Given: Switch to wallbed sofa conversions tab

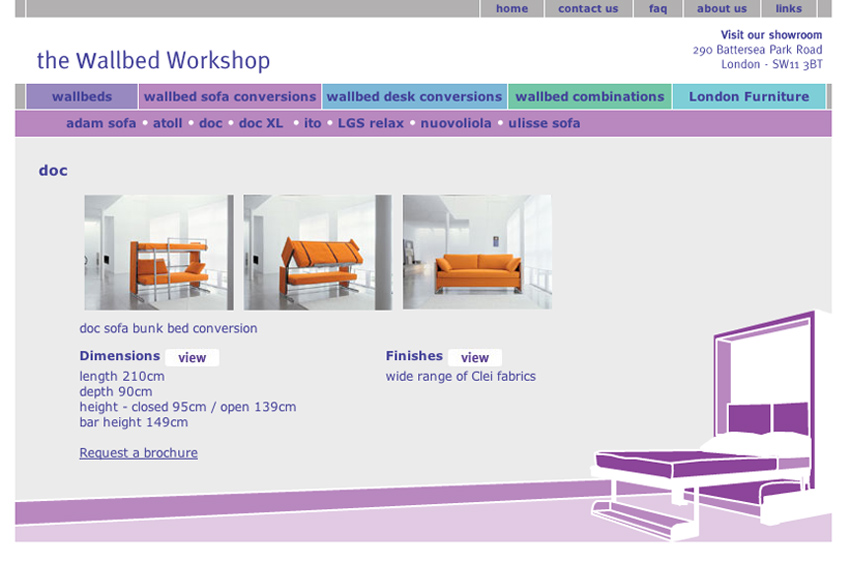Looking at the screenshot, I should [230, 96].
